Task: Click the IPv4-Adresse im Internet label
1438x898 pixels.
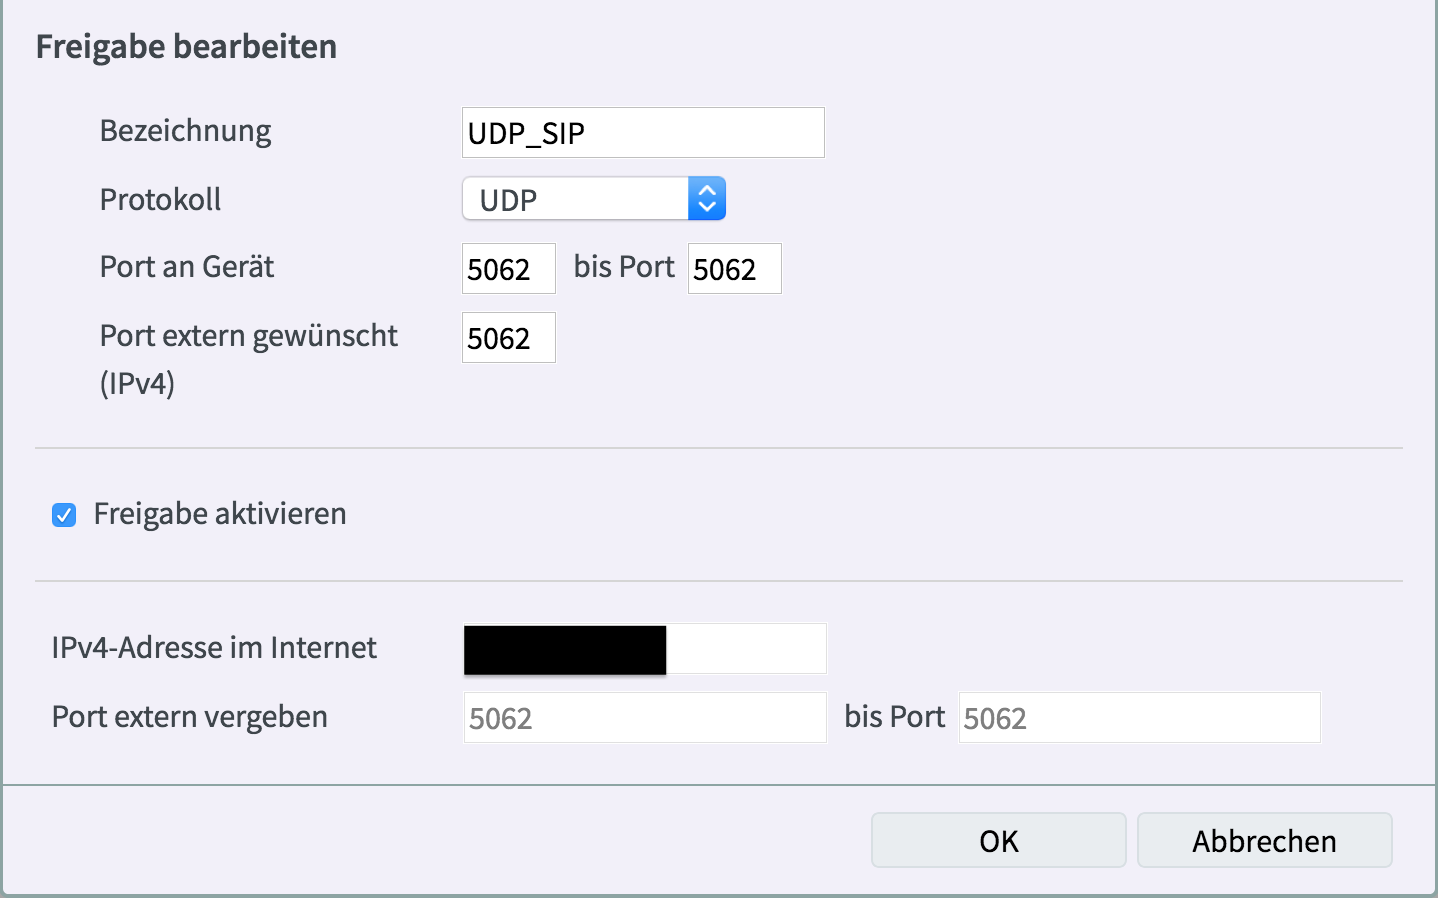Action: [214, 648]
